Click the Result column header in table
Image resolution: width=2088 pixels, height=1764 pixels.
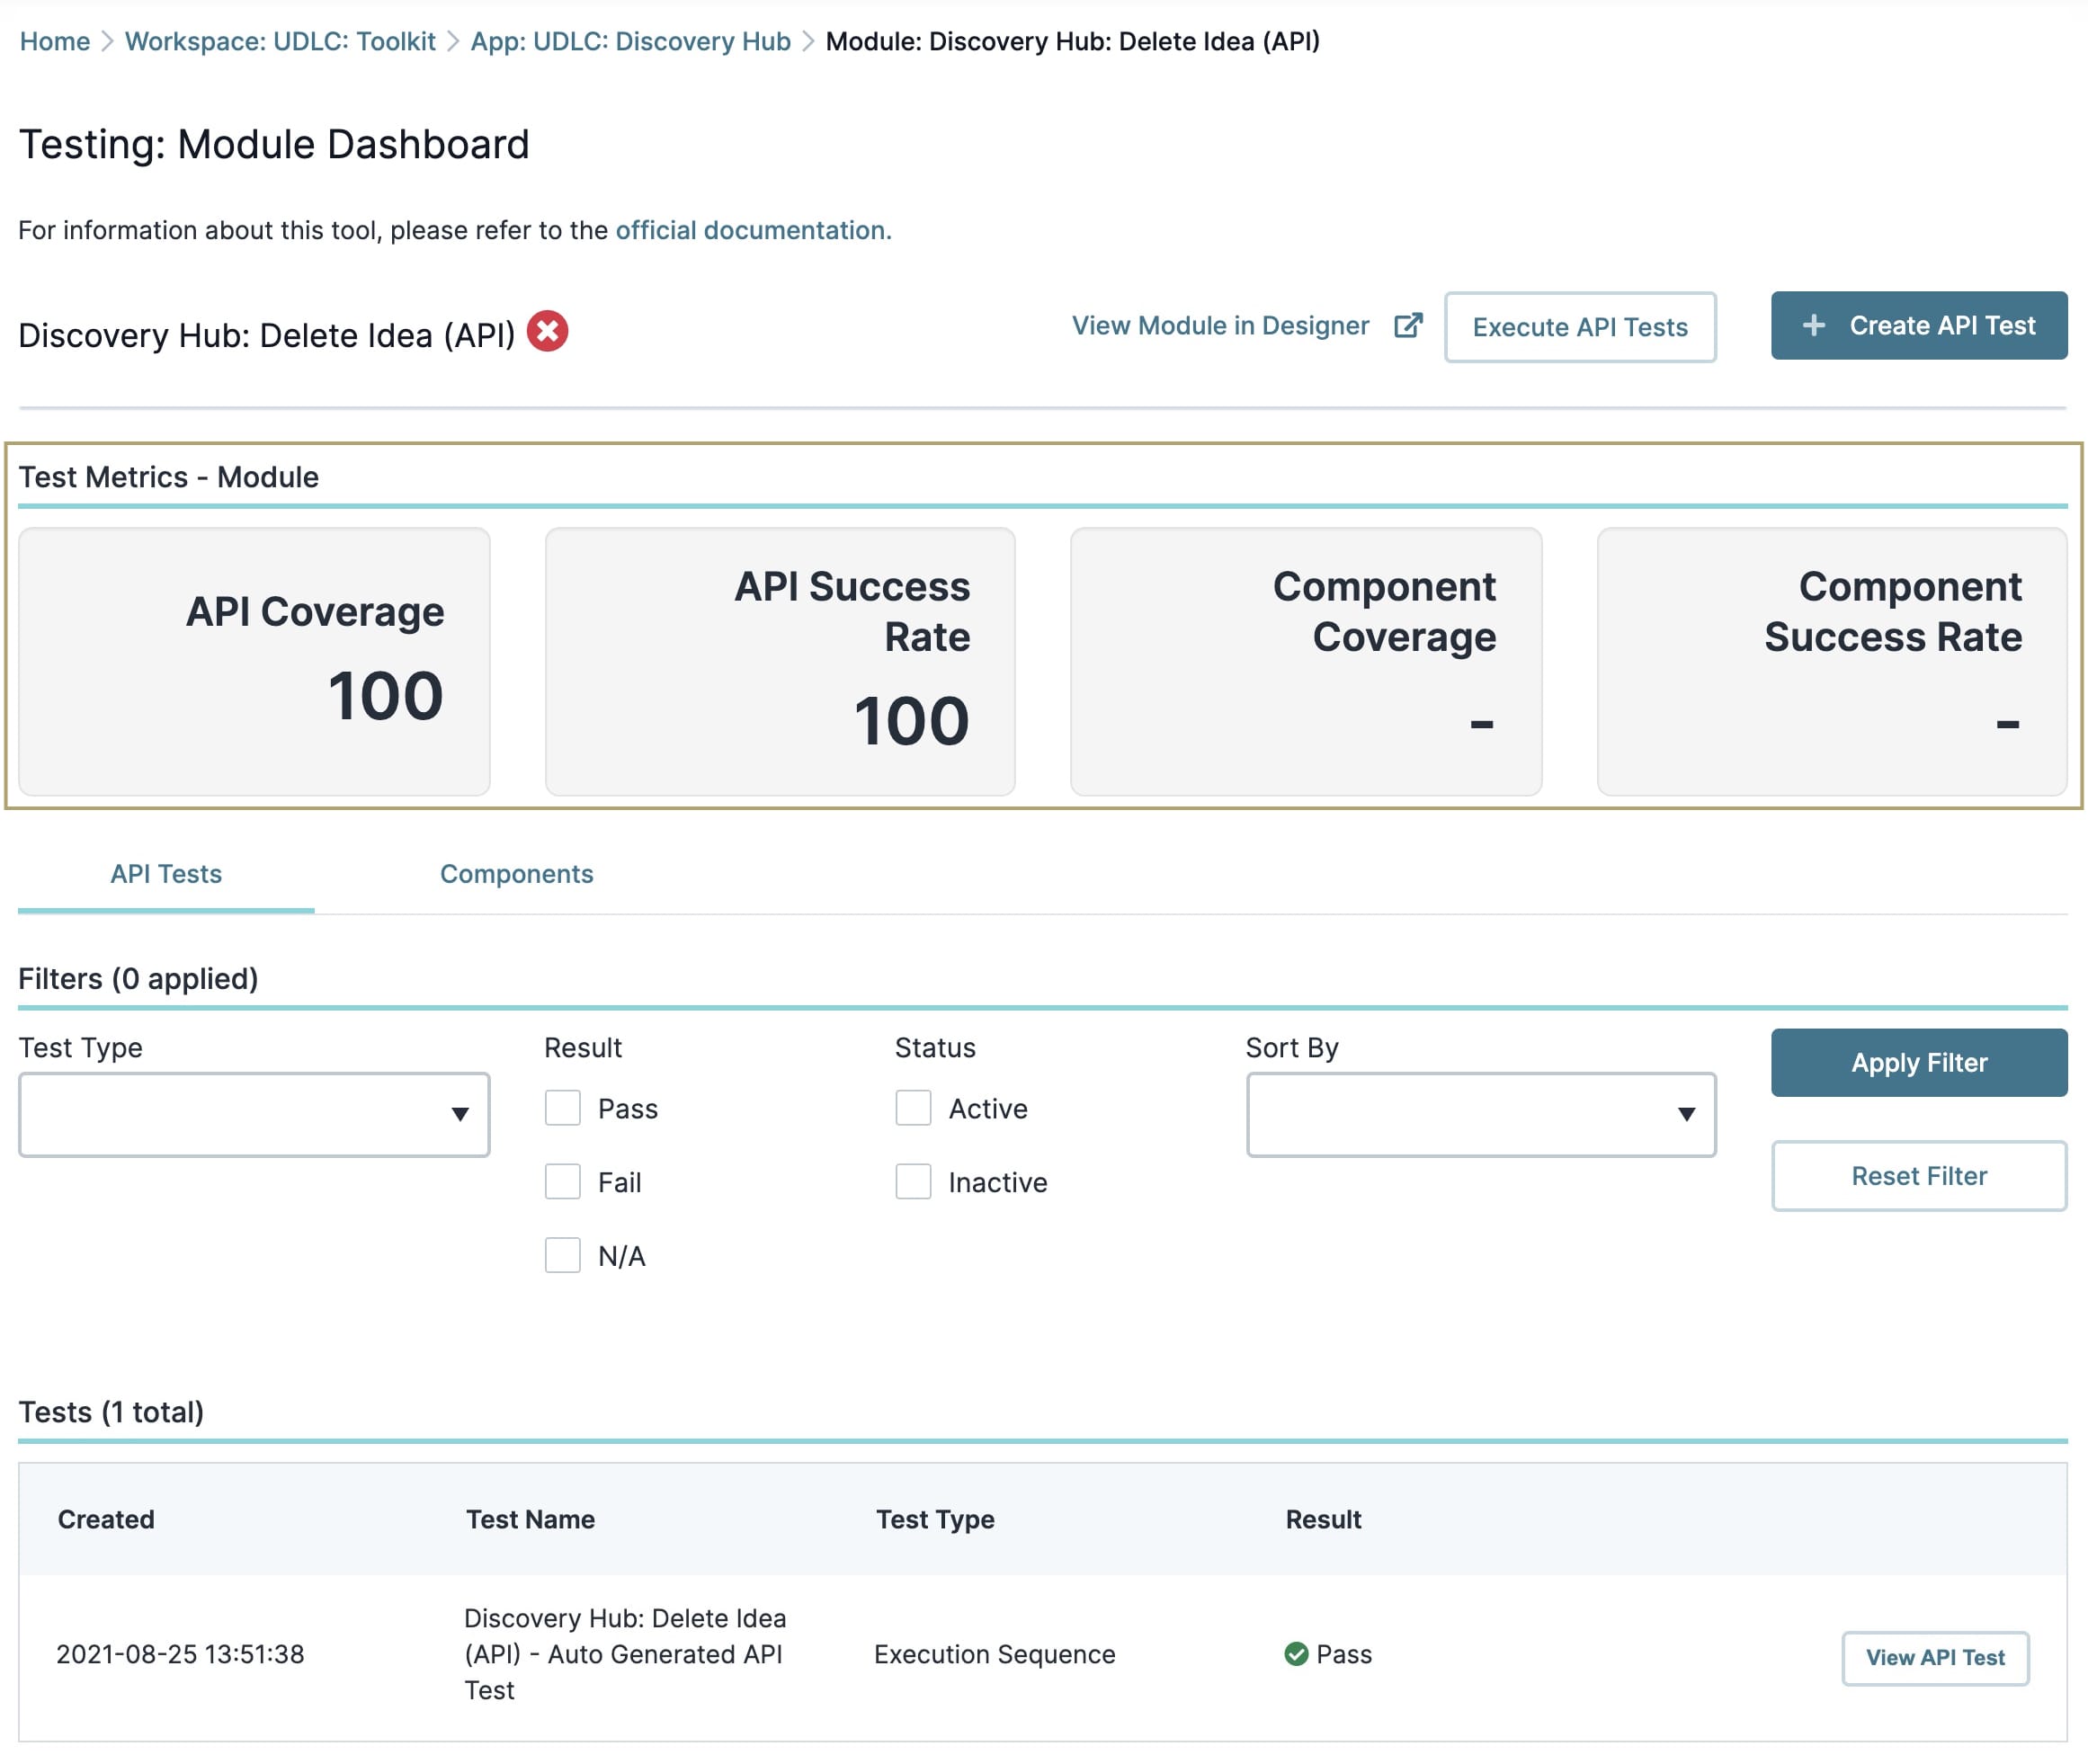point(1323,1519)
